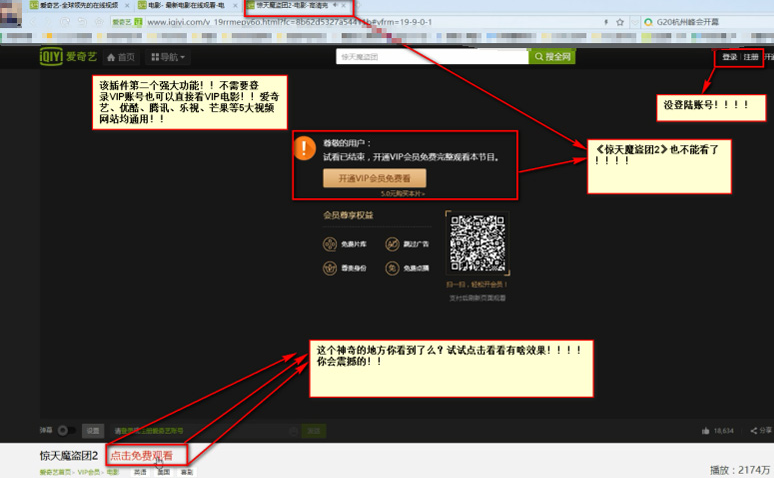
Task: Toggle the 弹幕 bullet comment switch
Action: point(66,431)
